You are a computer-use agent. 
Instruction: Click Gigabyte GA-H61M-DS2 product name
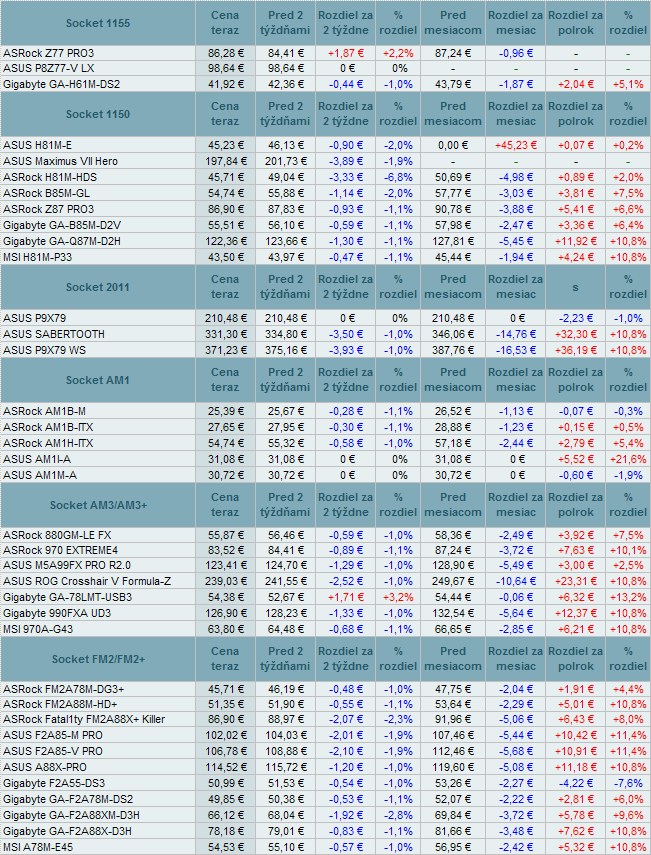coord(61,85)
